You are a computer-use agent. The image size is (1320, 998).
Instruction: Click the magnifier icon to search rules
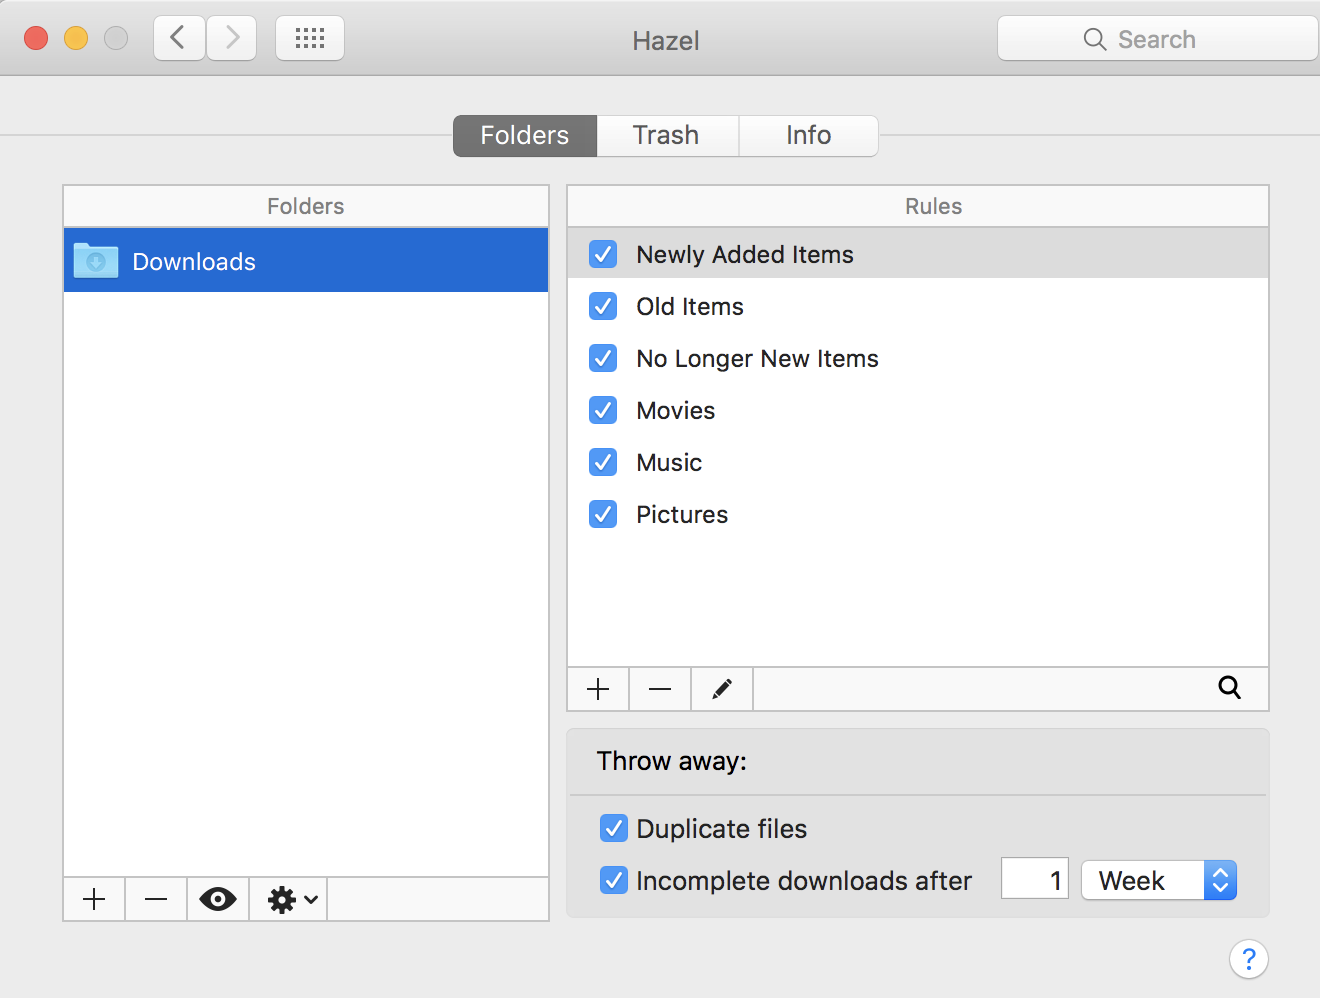(x=1229, y=688)
